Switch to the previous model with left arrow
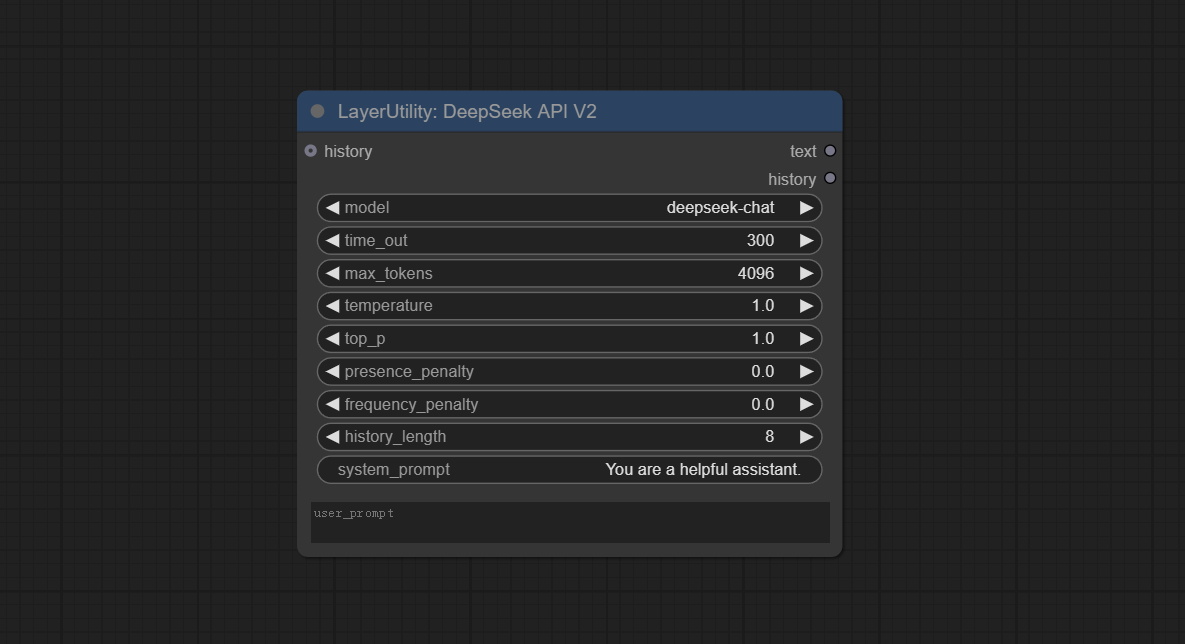Screen dimensions: 1185x644 [332, 208]
